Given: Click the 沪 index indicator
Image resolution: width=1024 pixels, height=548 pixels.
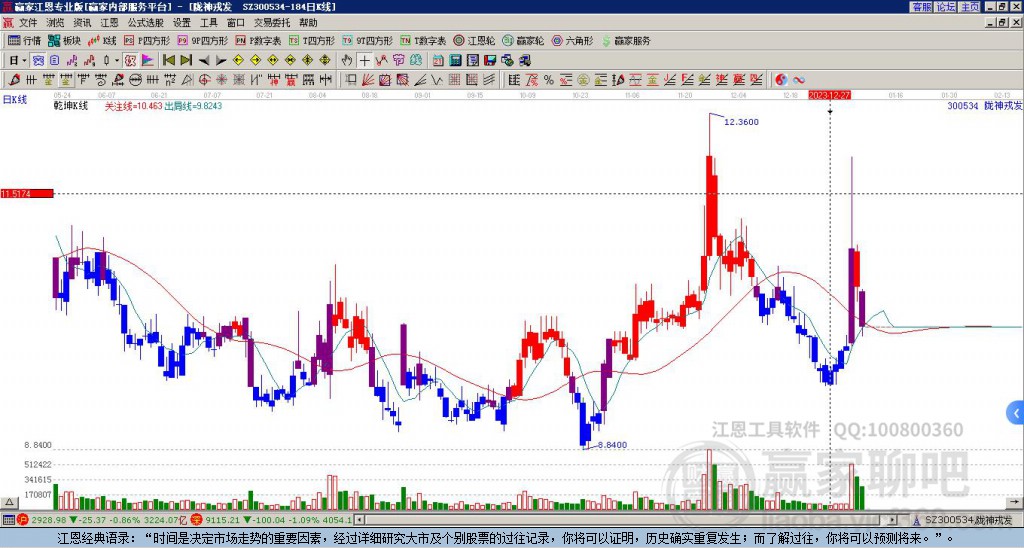Looking at the screenshot, I should pyautogui.click(x=22, y=520).
